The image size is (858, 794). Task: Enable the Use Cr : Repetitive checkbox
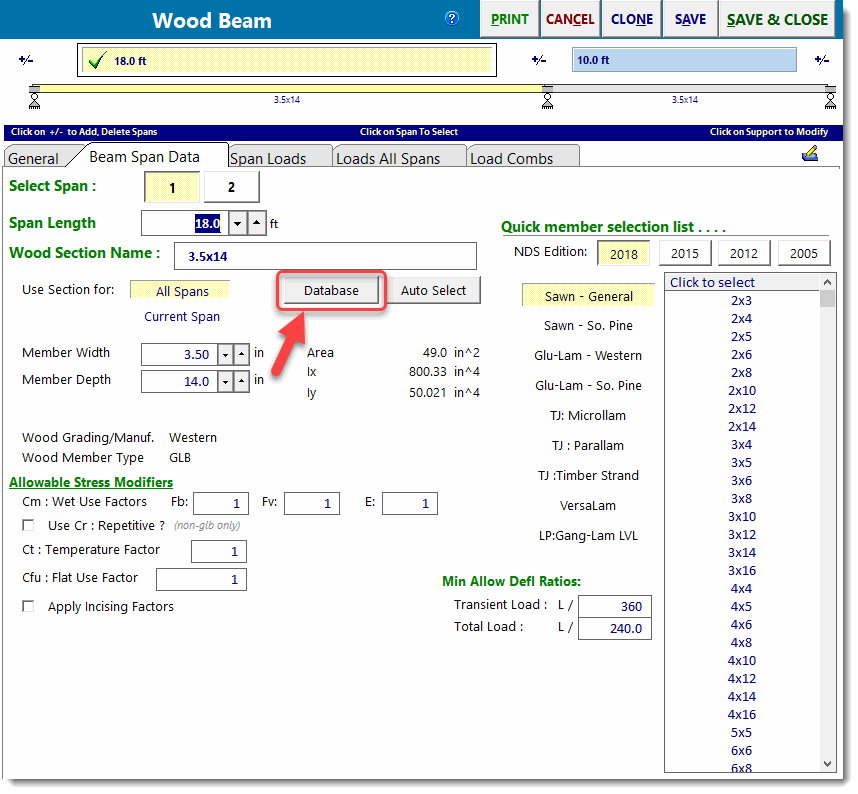tap(28, 525)
